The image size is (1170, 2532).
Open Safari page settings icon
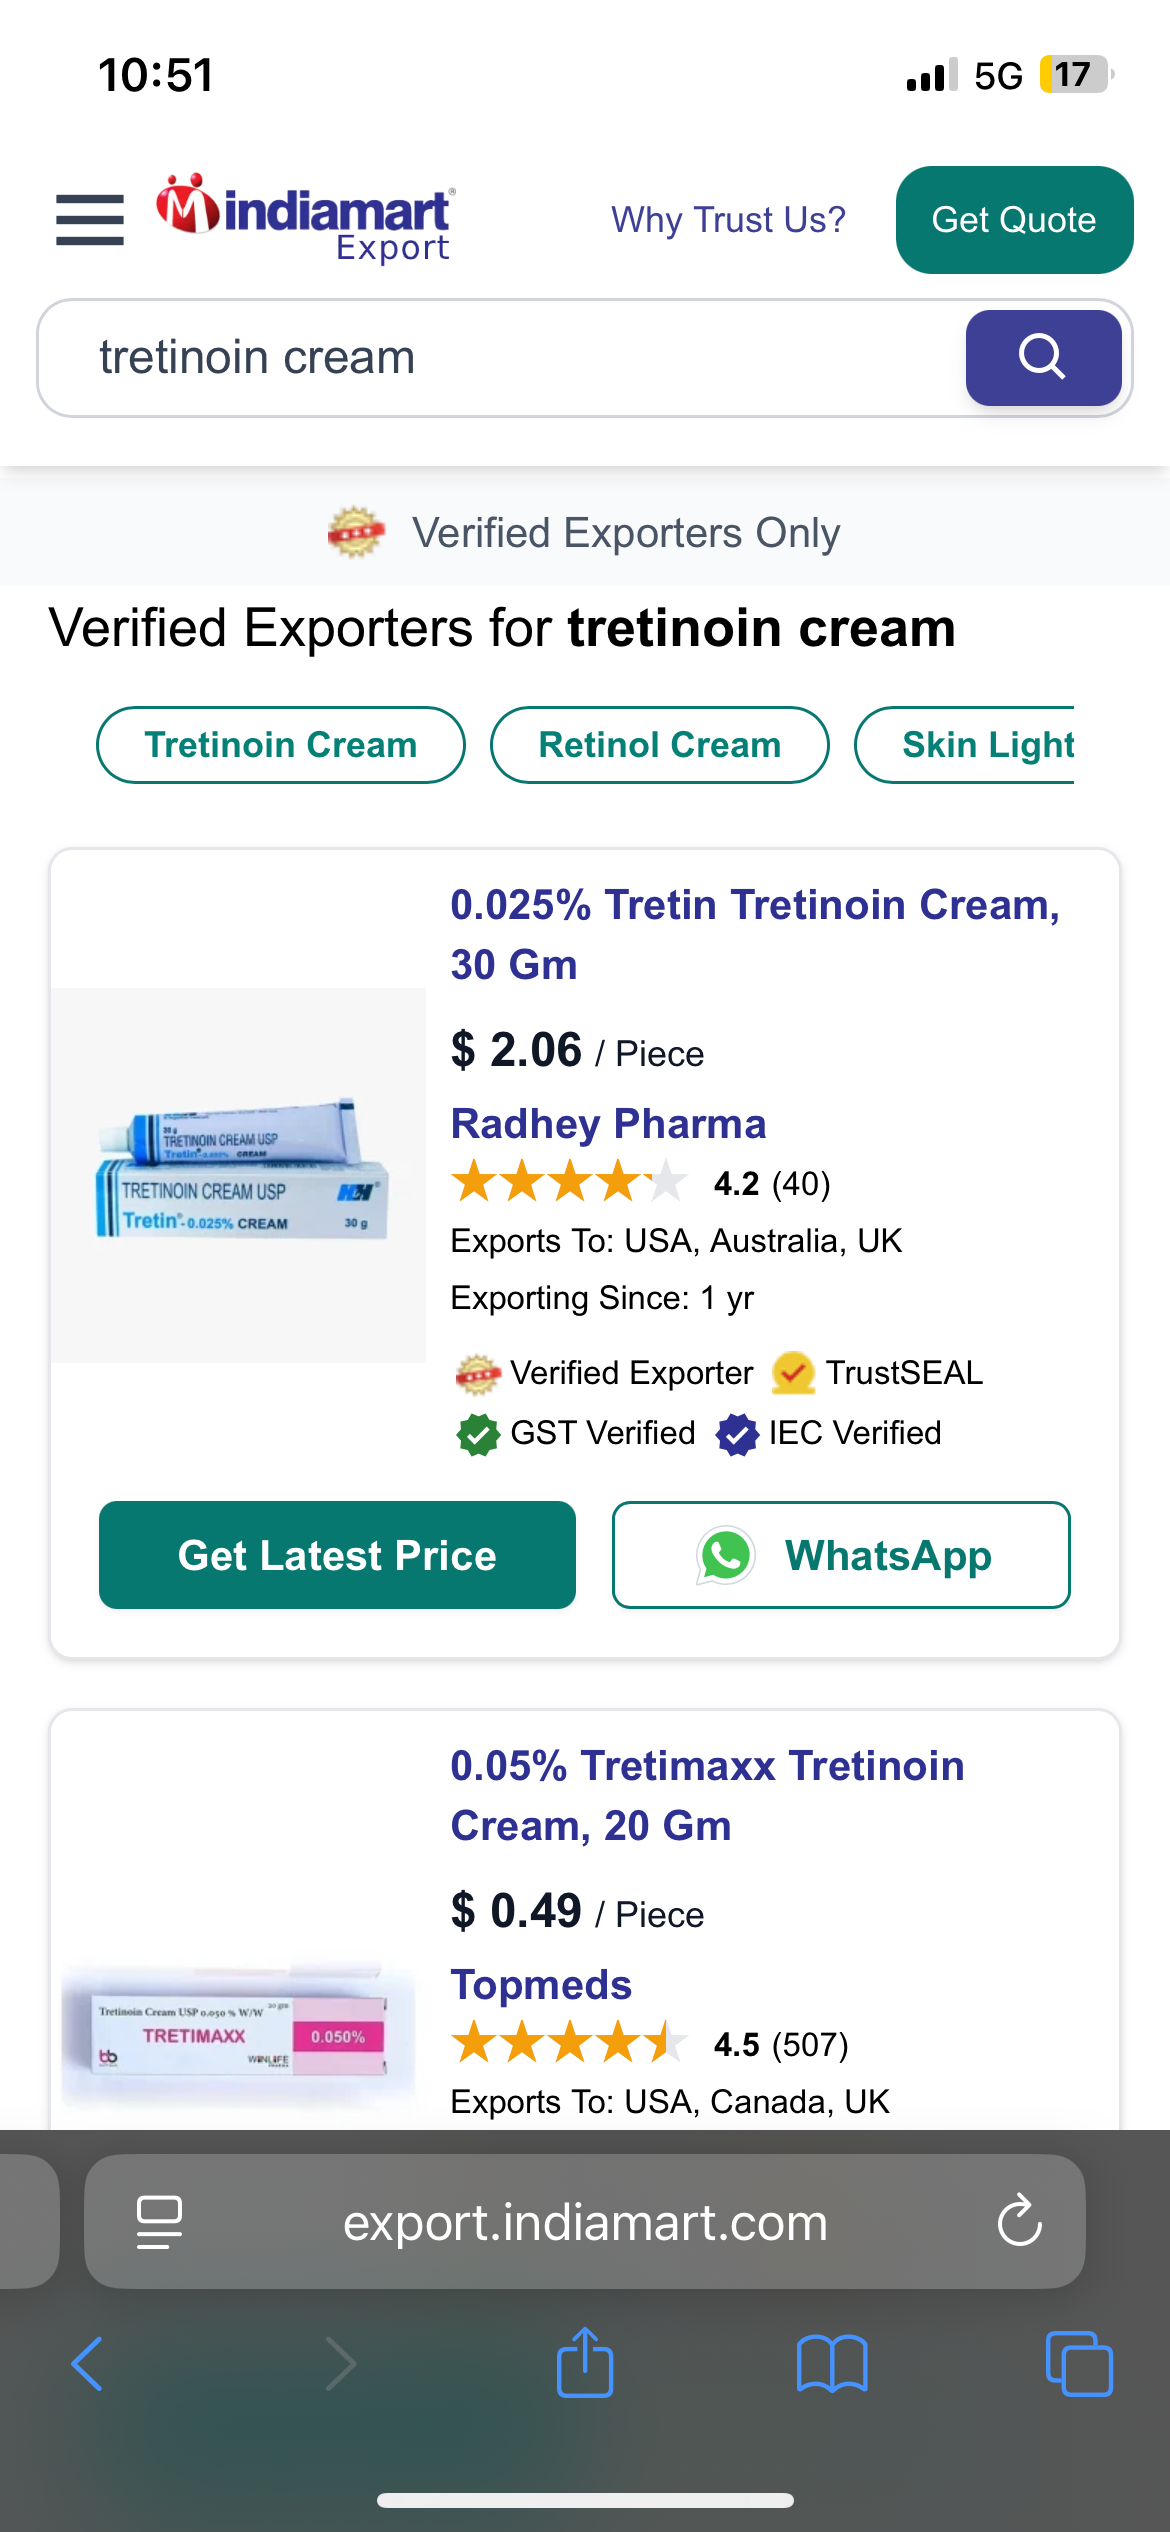159,2221
